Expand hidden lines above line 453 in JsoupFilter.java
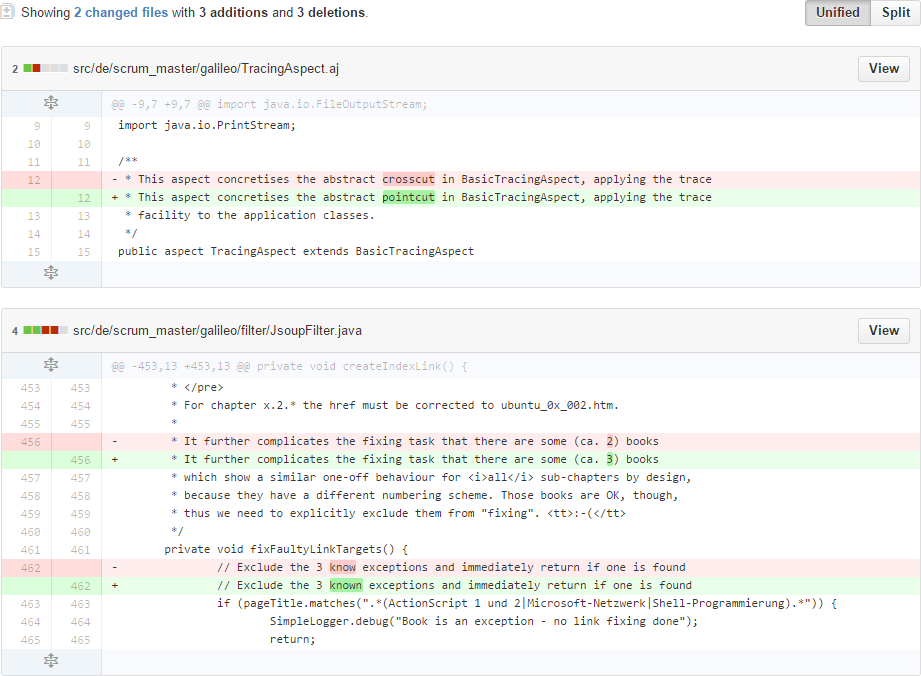Screen dimensions: 921x676 51,366
